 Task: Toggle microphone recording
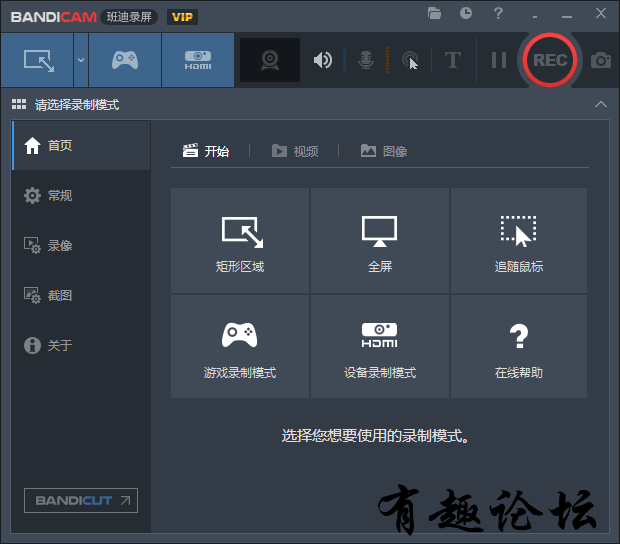[x=366, y=60]
